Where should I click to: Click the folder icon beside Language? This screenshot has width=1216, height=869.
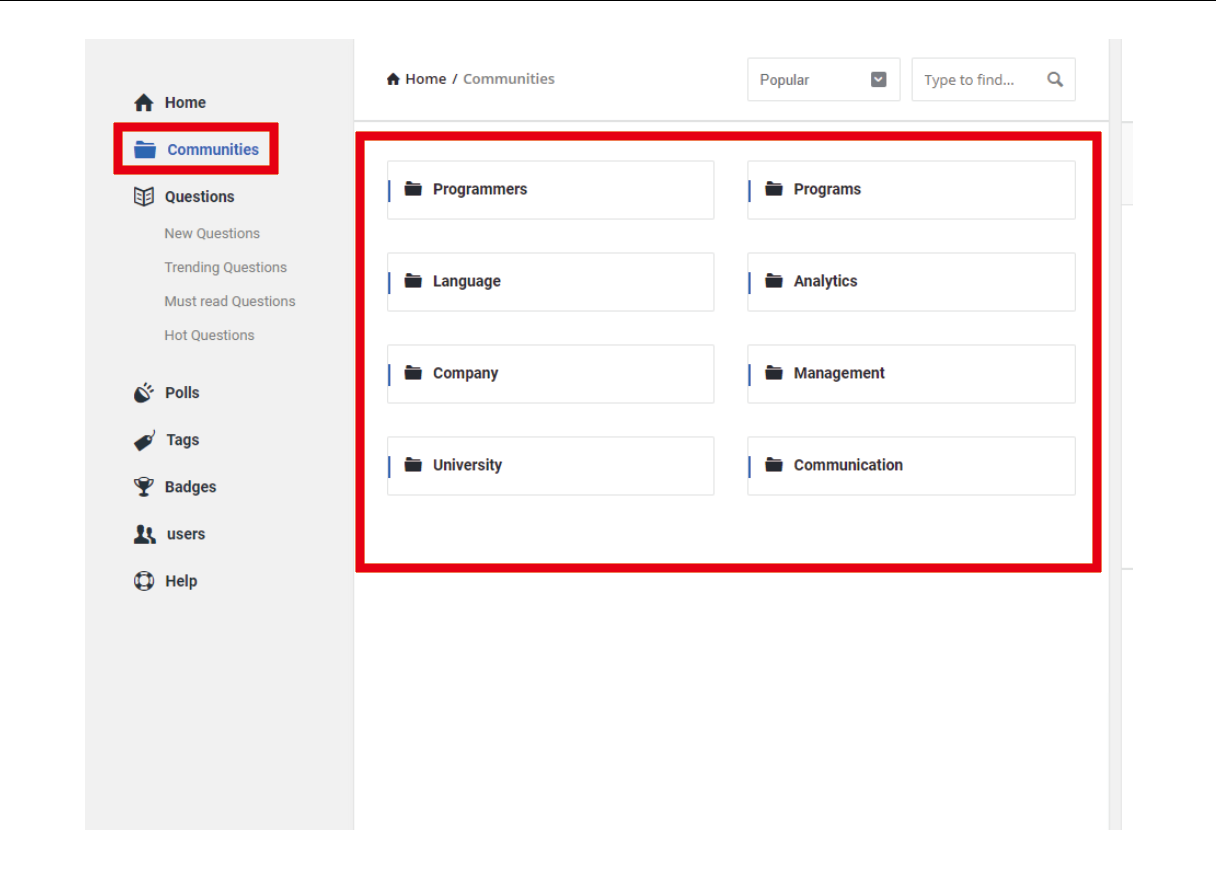coord(413,281)
